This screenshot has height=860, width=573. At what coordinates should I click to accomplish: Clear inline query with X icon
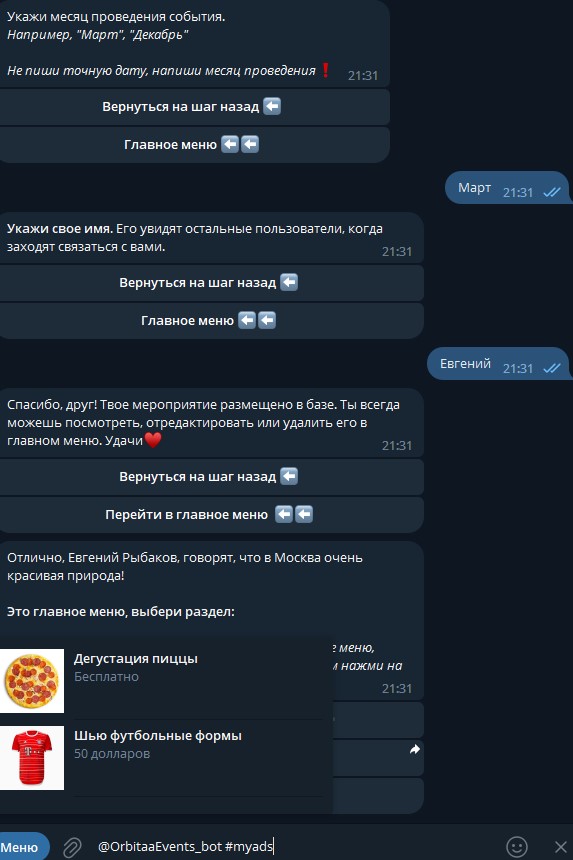point(560,847)
